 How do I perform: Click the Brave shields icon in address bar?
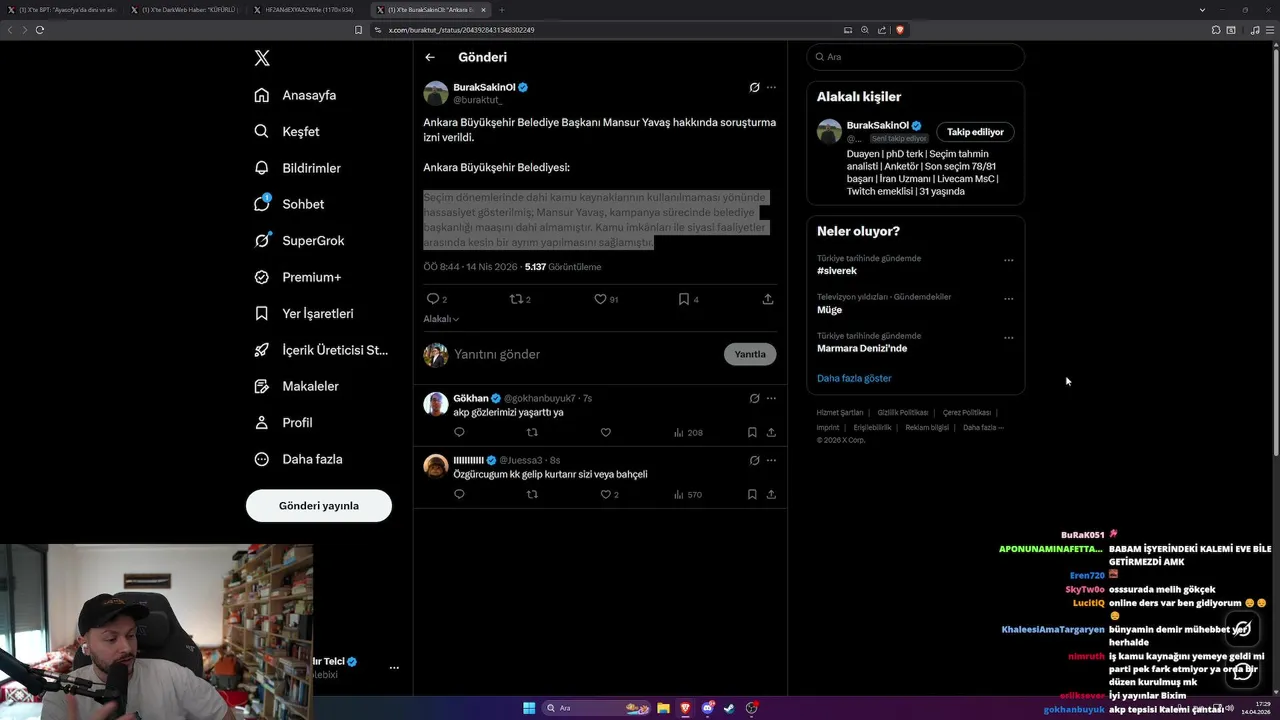click(x=900, y=30)
